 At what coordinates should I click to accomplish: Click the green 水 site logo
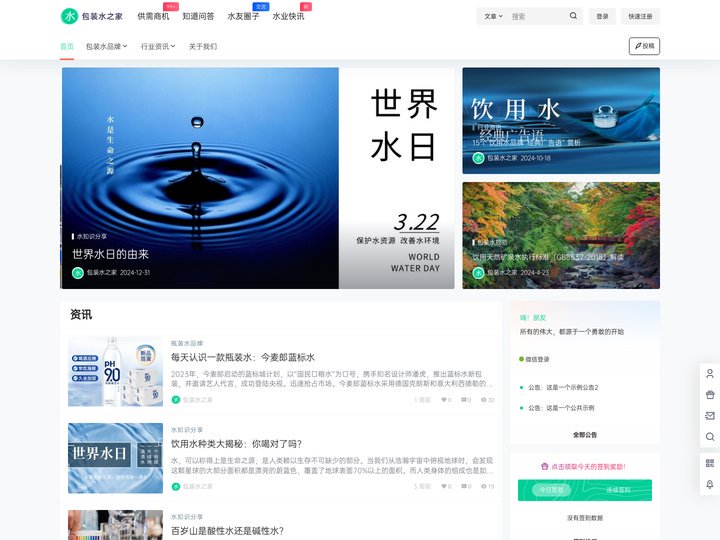[x=70, y=17]
